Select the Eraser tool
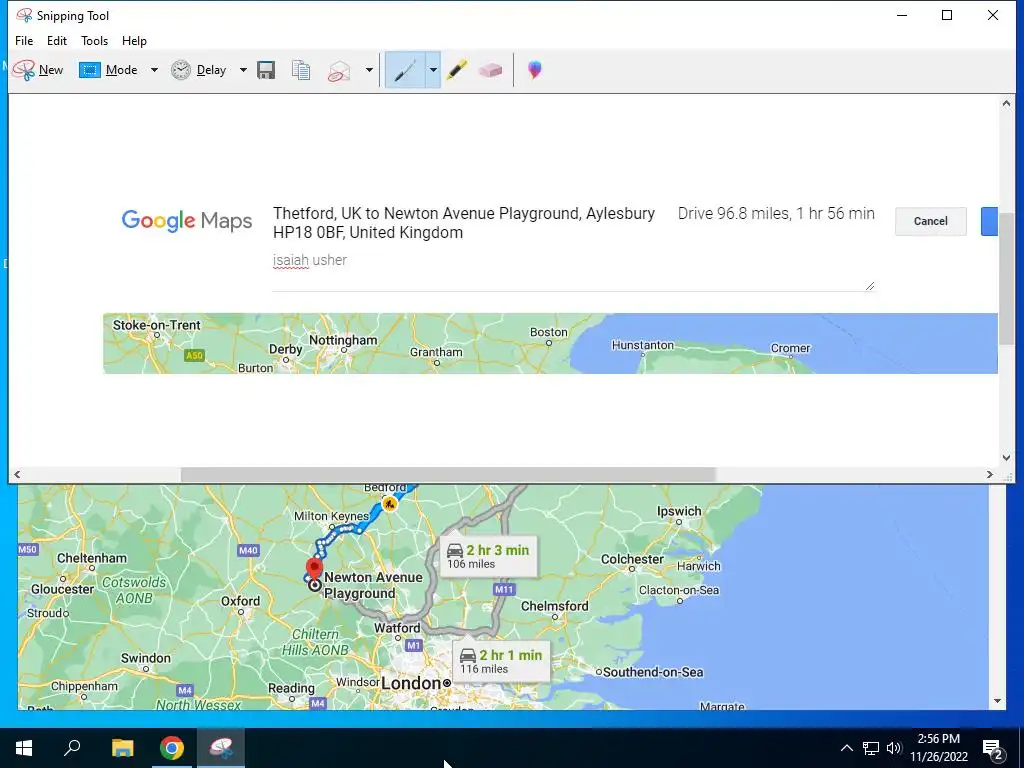This screenshot has height=768, width=1024. tap(490, 70)
